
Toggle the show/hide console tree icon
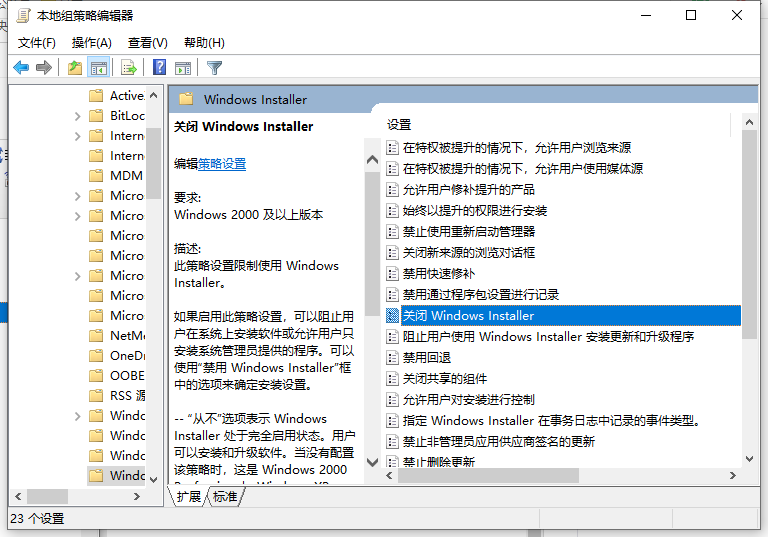(x=98, y=68)
